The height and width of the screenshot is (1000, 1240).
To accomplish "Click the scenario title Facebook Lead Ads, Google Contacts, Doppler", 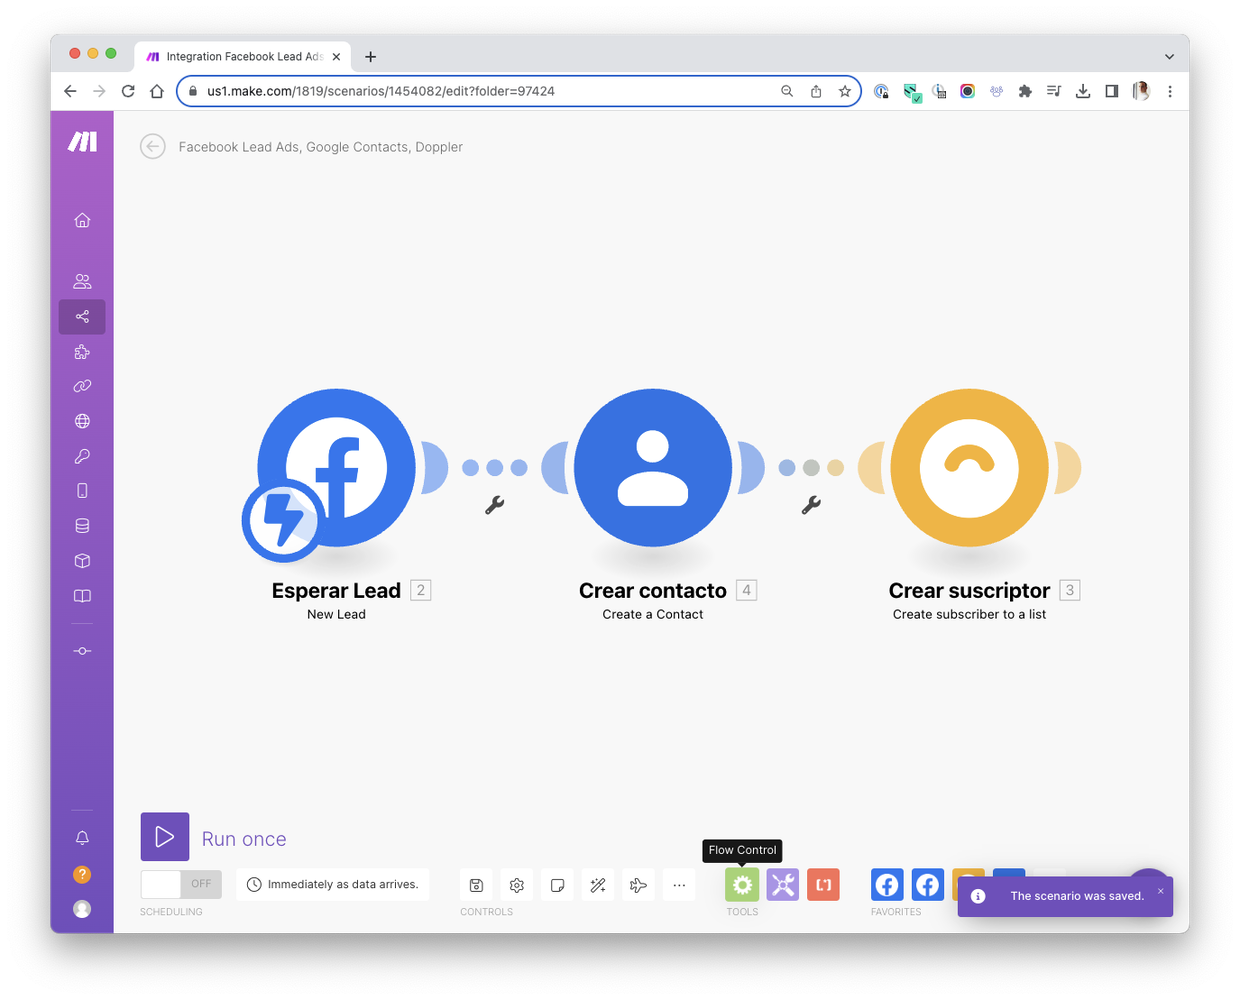I will [x=320, y=147].
